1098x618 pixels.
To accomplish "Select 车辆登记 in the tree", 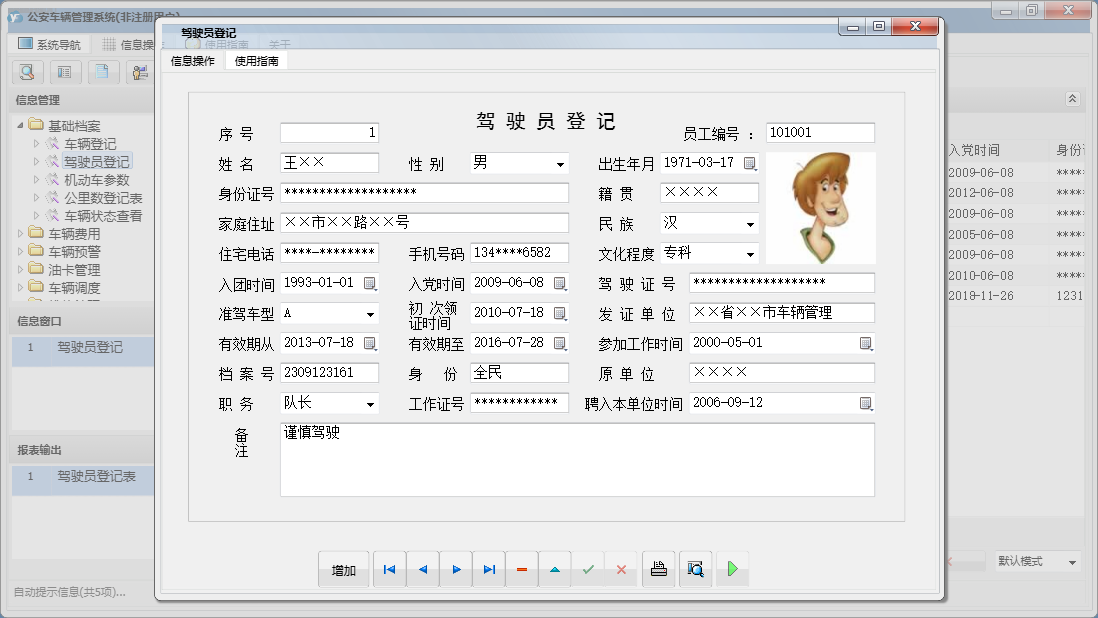I will tap(90, 144).
